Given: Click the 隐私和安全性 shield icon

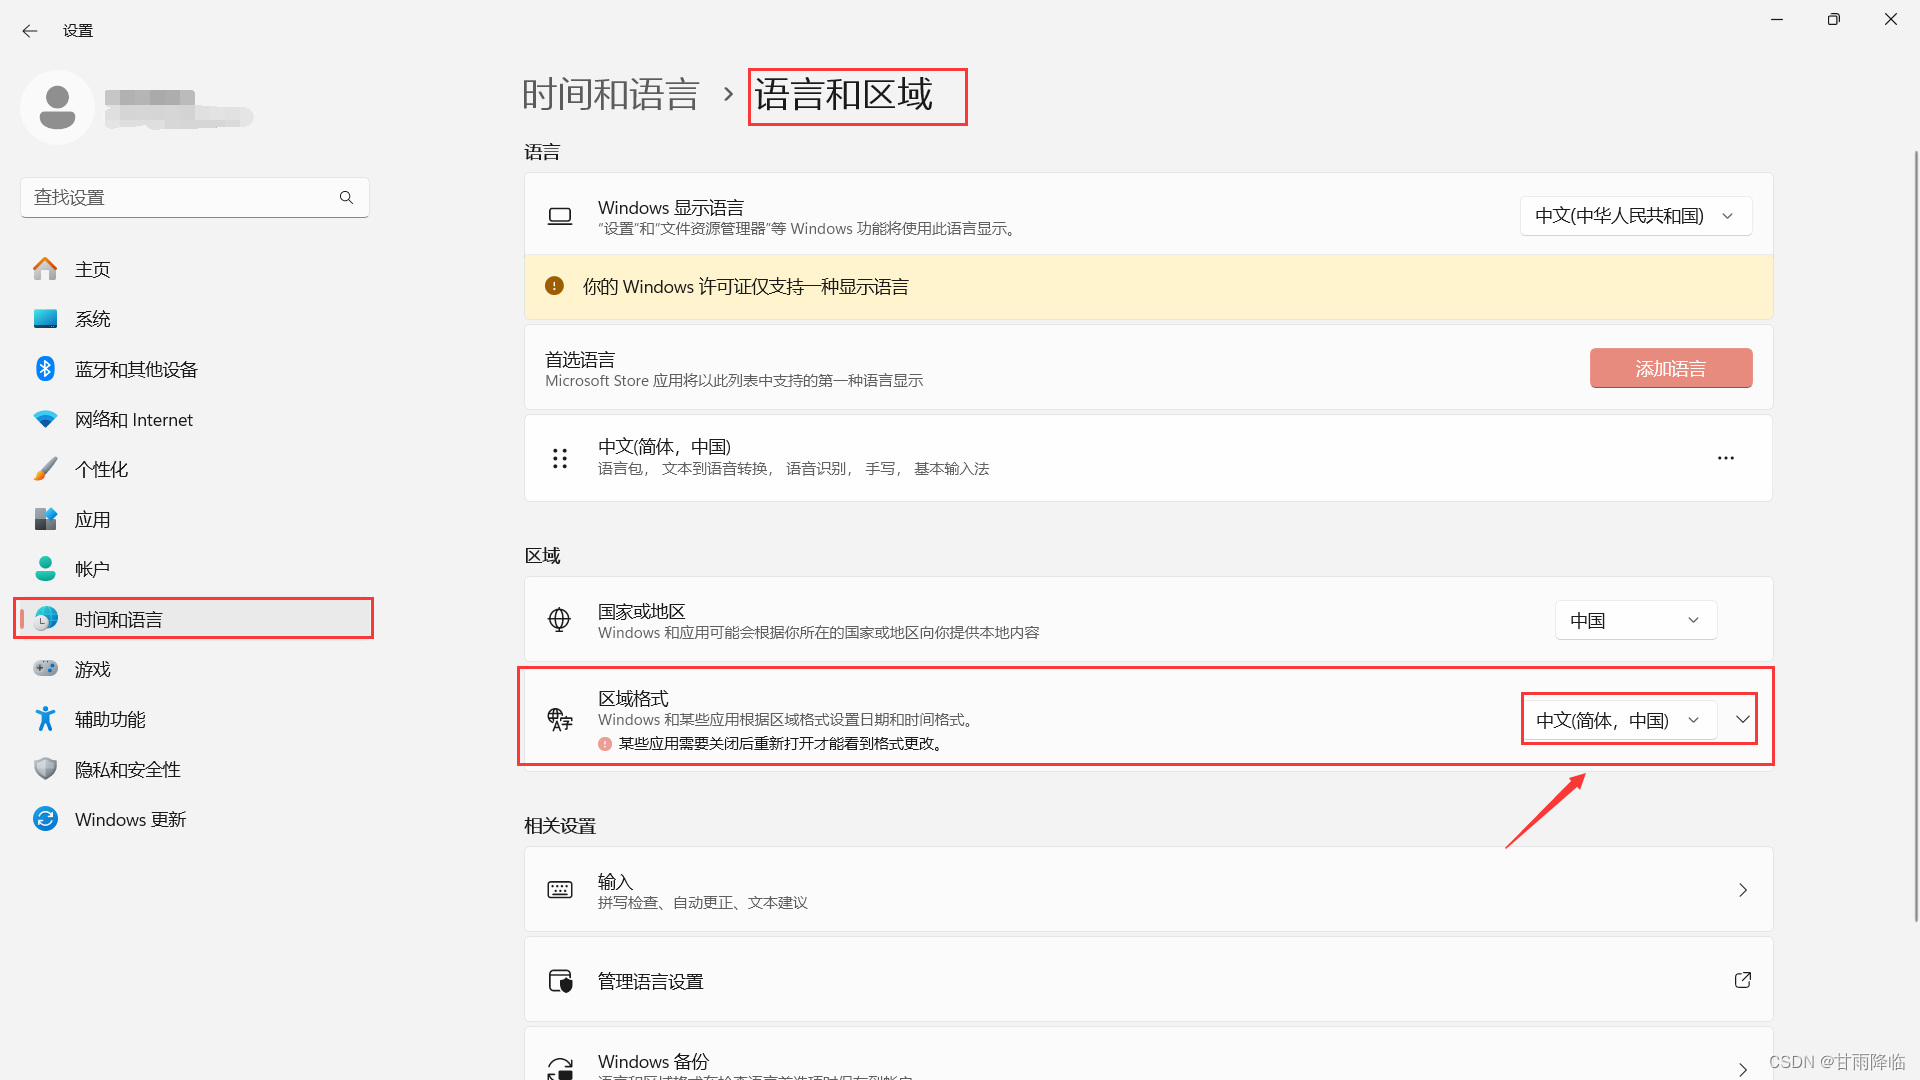Looking at the screenshot, I should point(45,769).
